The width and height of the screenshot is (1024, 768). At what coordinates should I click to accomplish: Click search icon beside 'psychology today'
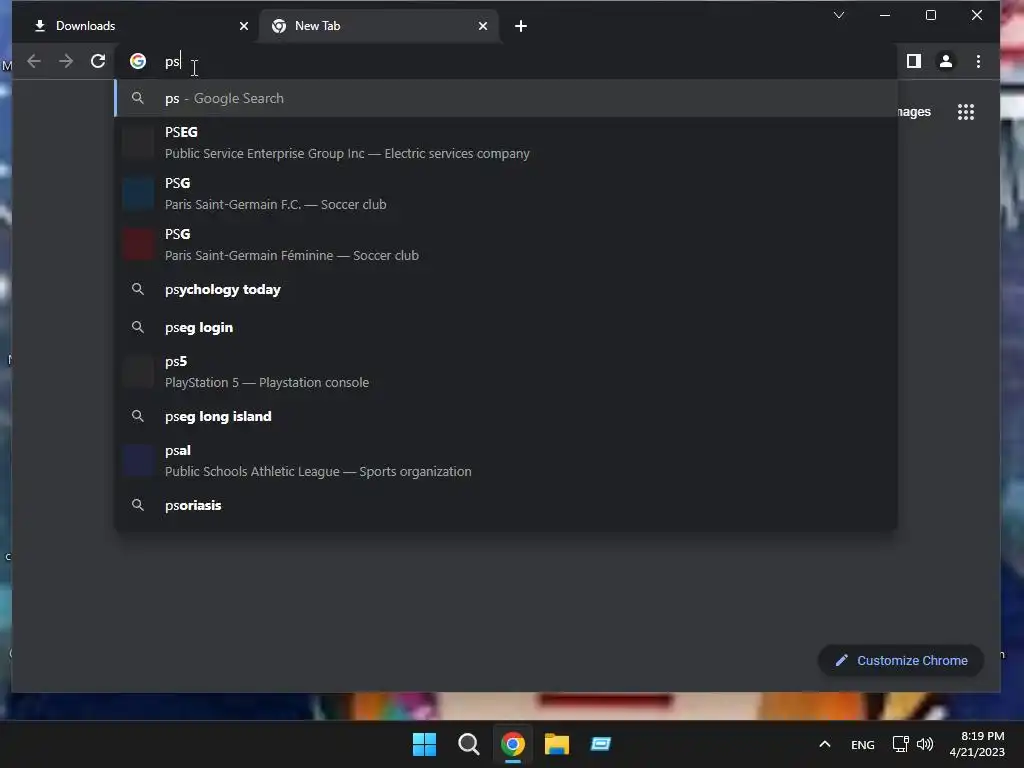[x=138, y=289]
